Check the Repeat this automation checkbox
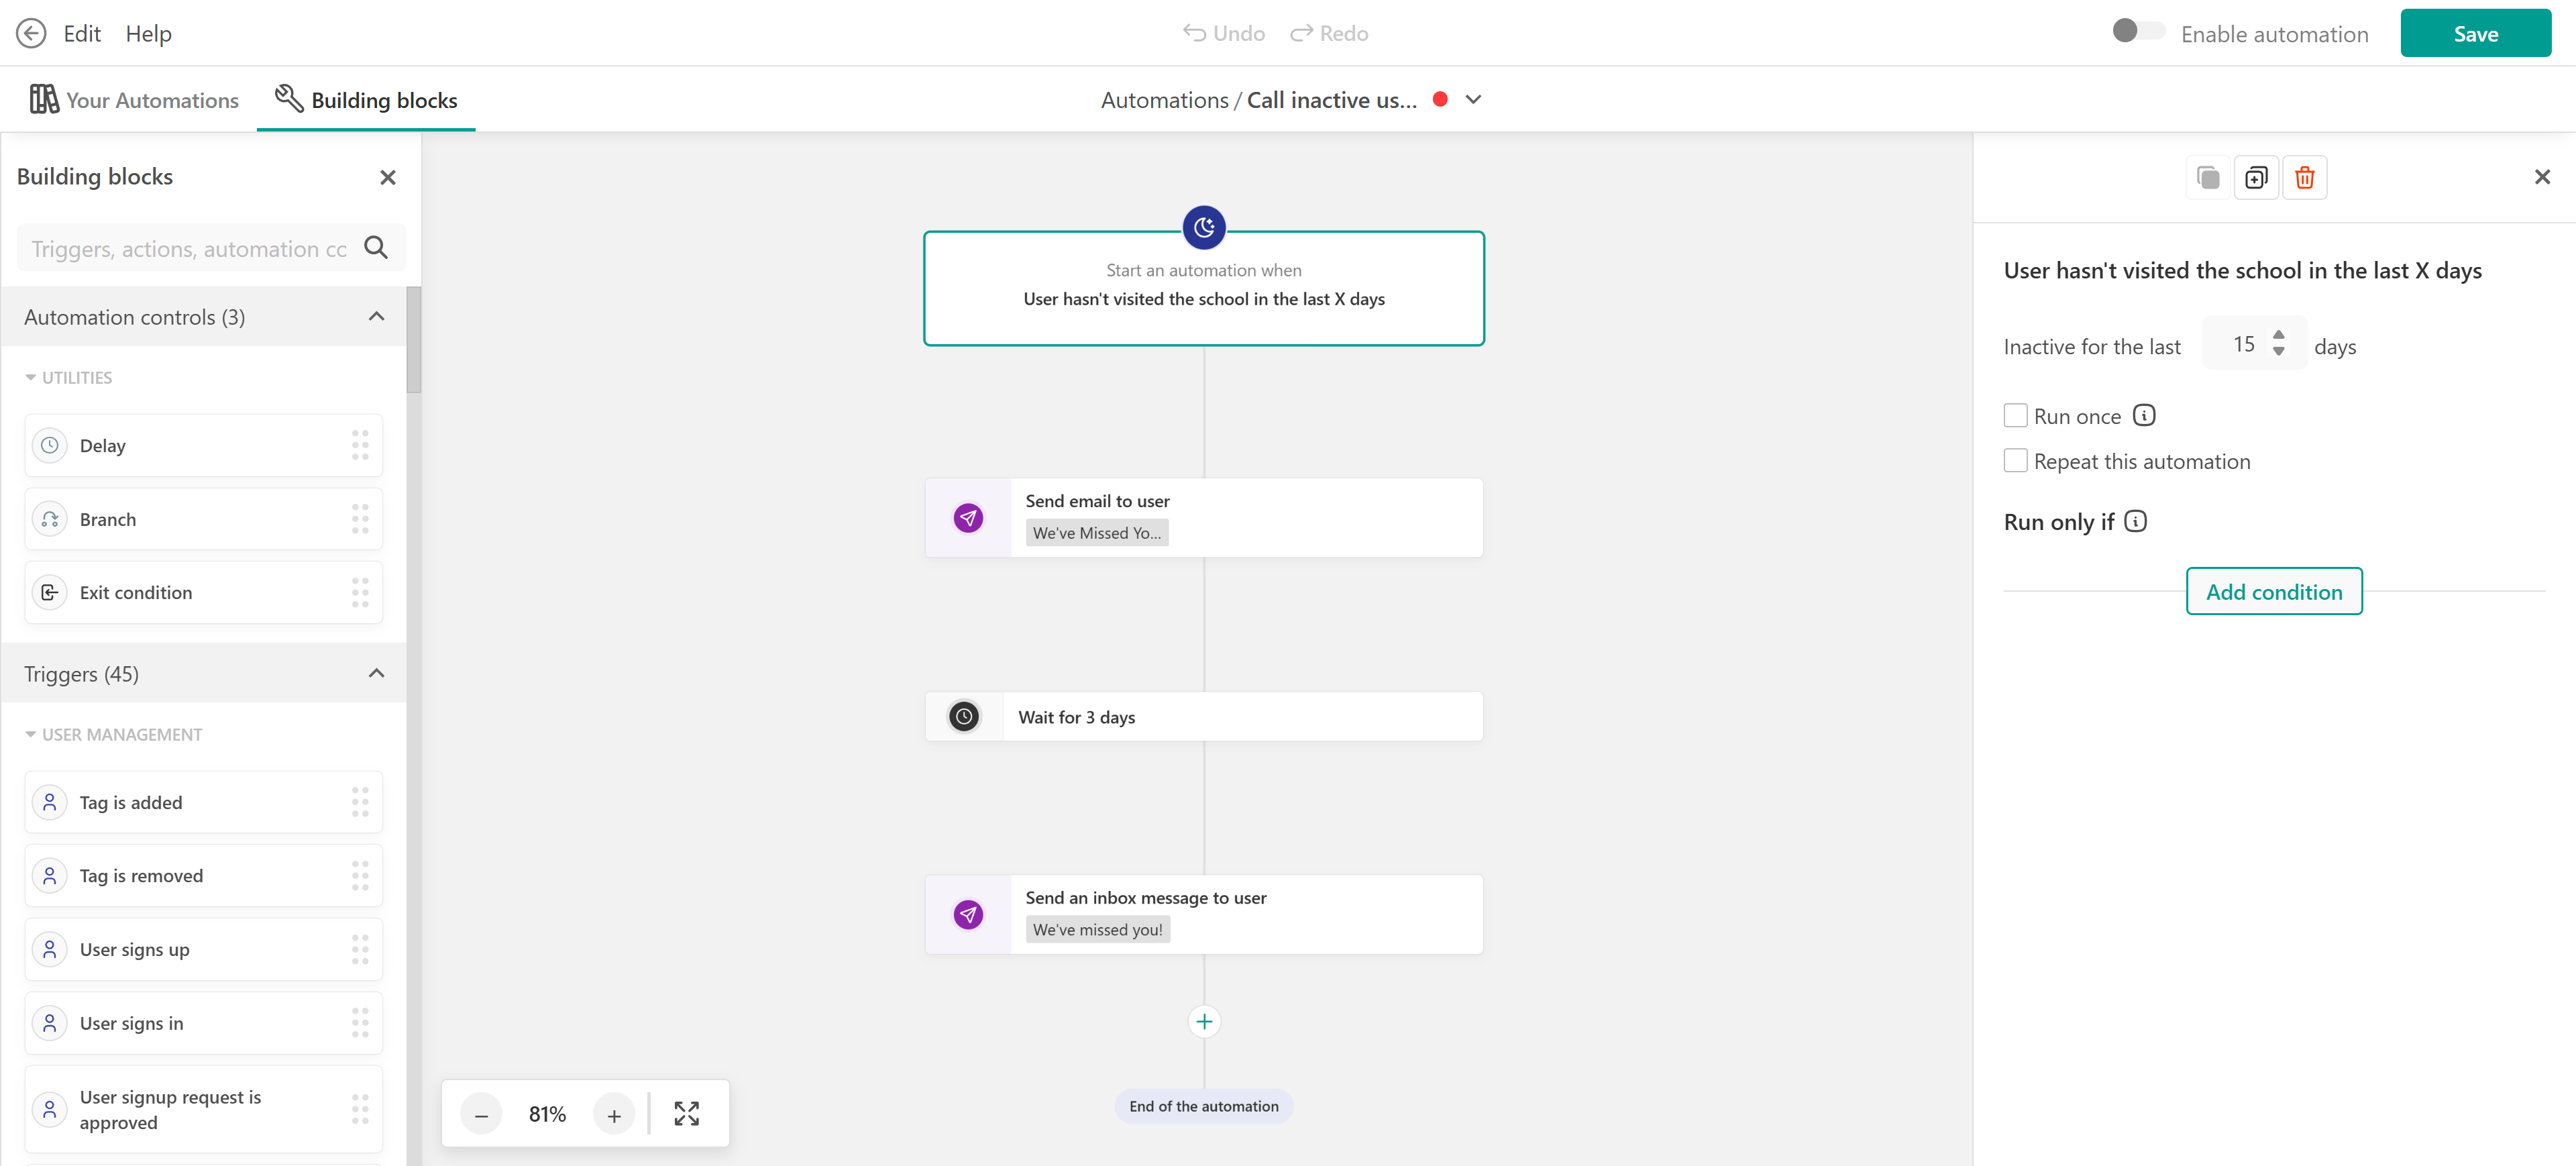 pos(2015,460)
